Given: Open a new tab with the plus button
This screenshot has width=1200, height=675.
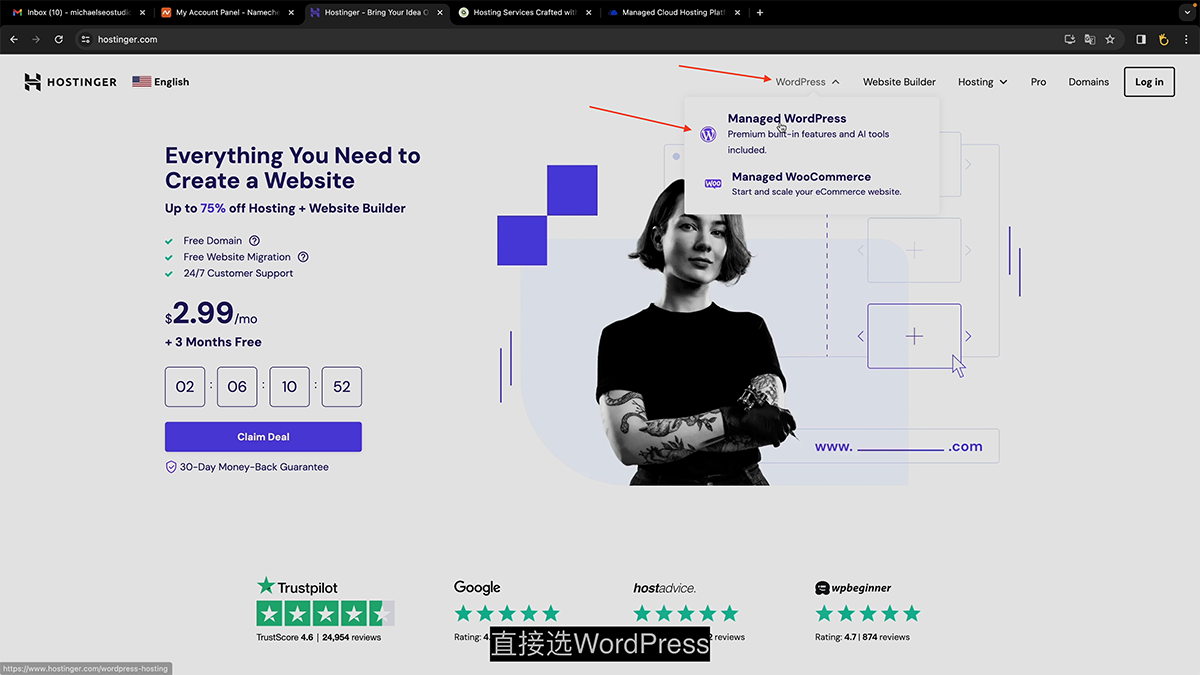Looking at the screenshot, I should (x=760, y=12).
